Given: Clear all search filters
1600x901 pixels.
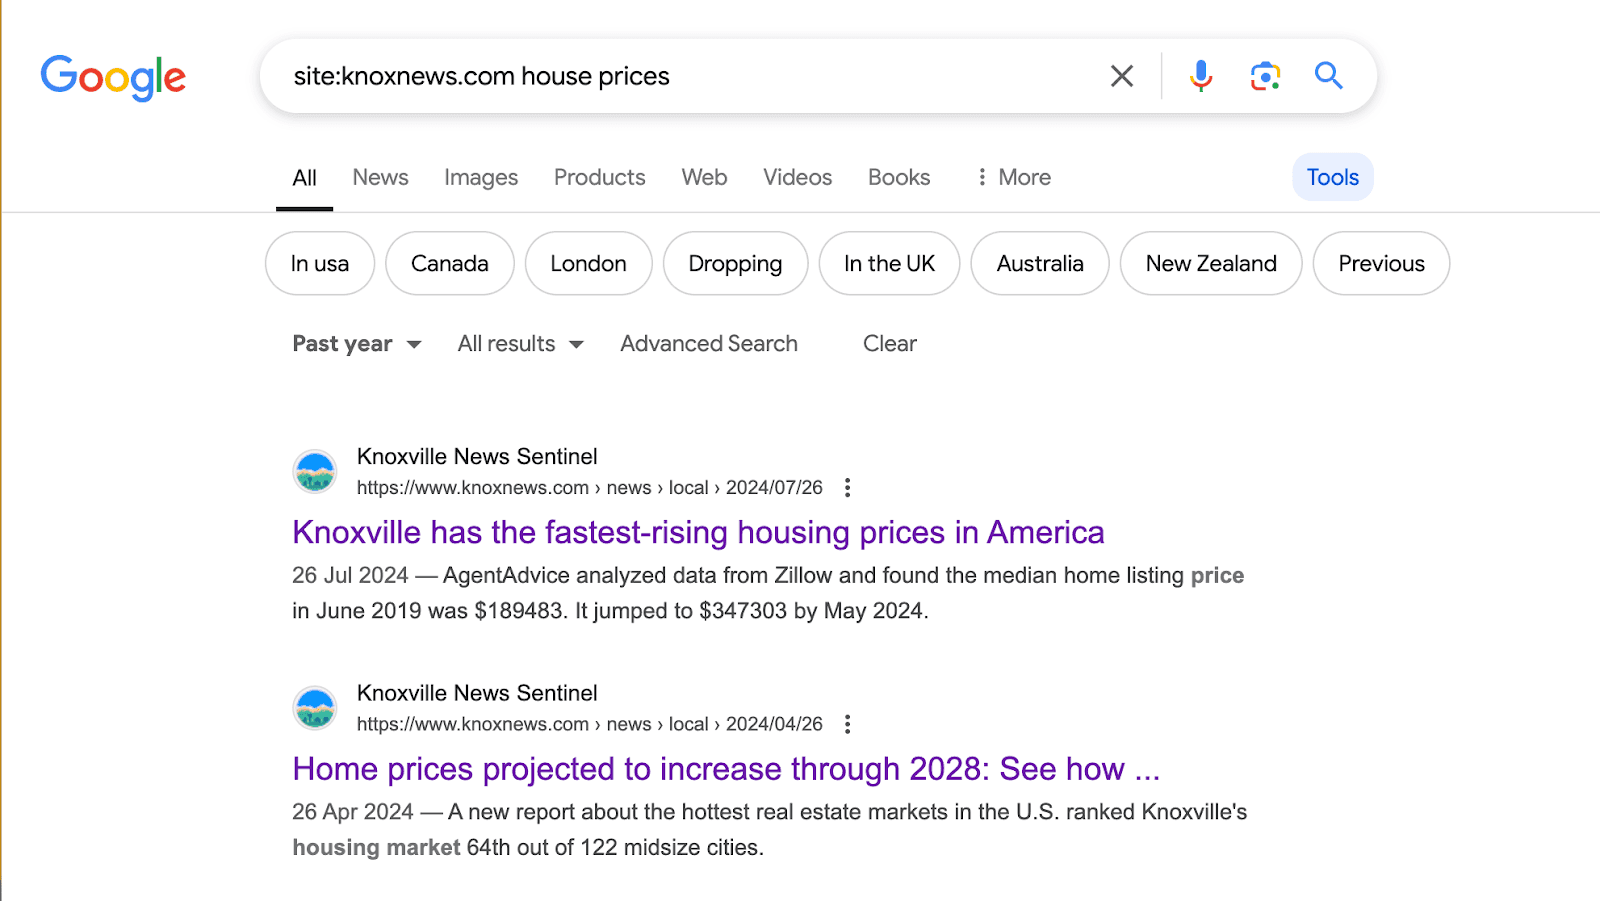Looking at the screenshot, I should tap(888, 343).
